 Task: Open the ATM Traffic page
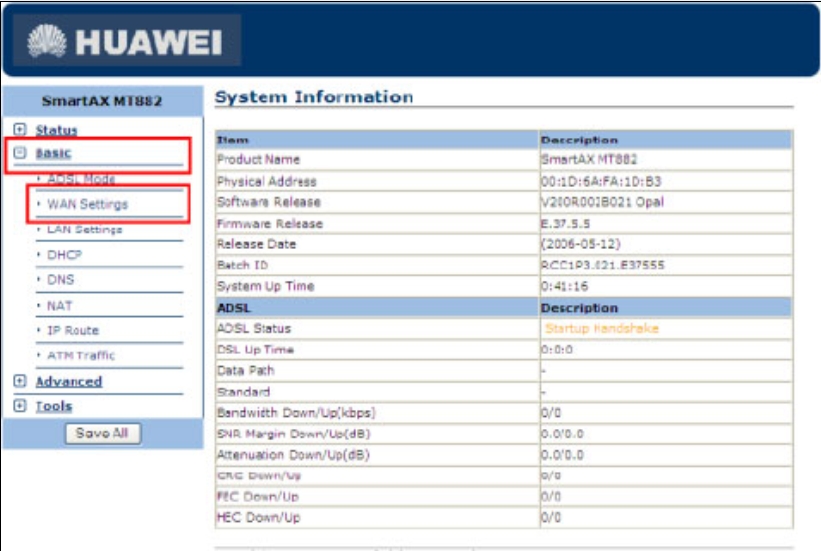point(81,355)
